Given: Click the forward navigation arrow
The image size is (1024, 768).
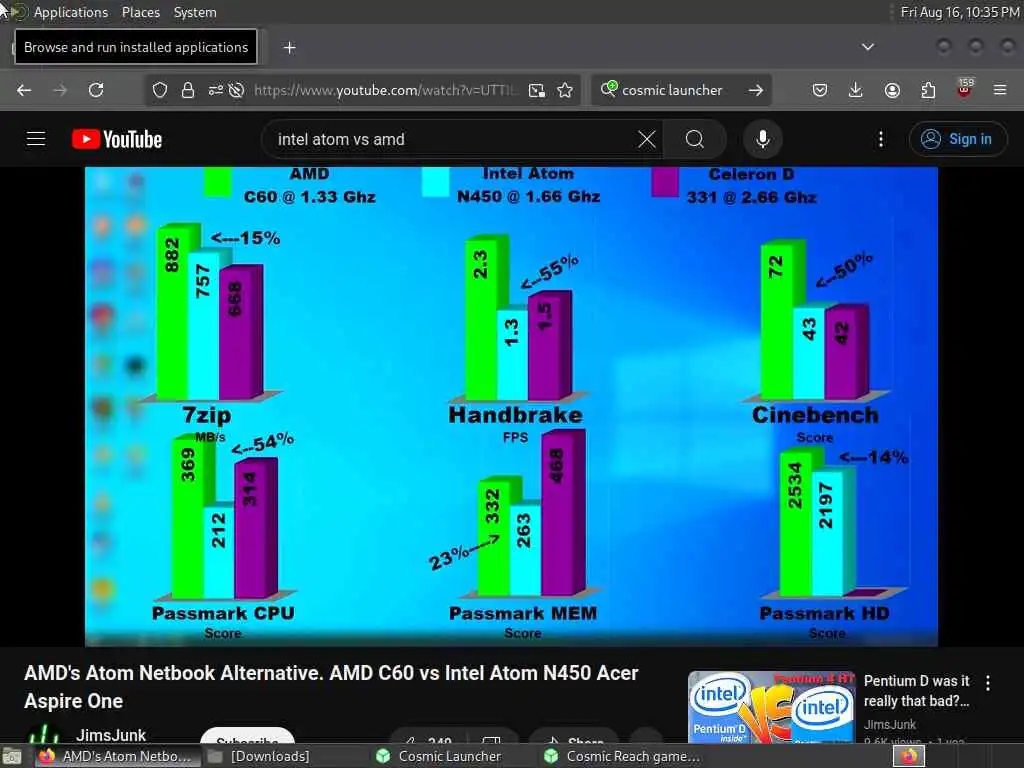Looking at the screenshot, I should (x=60, y=90).
